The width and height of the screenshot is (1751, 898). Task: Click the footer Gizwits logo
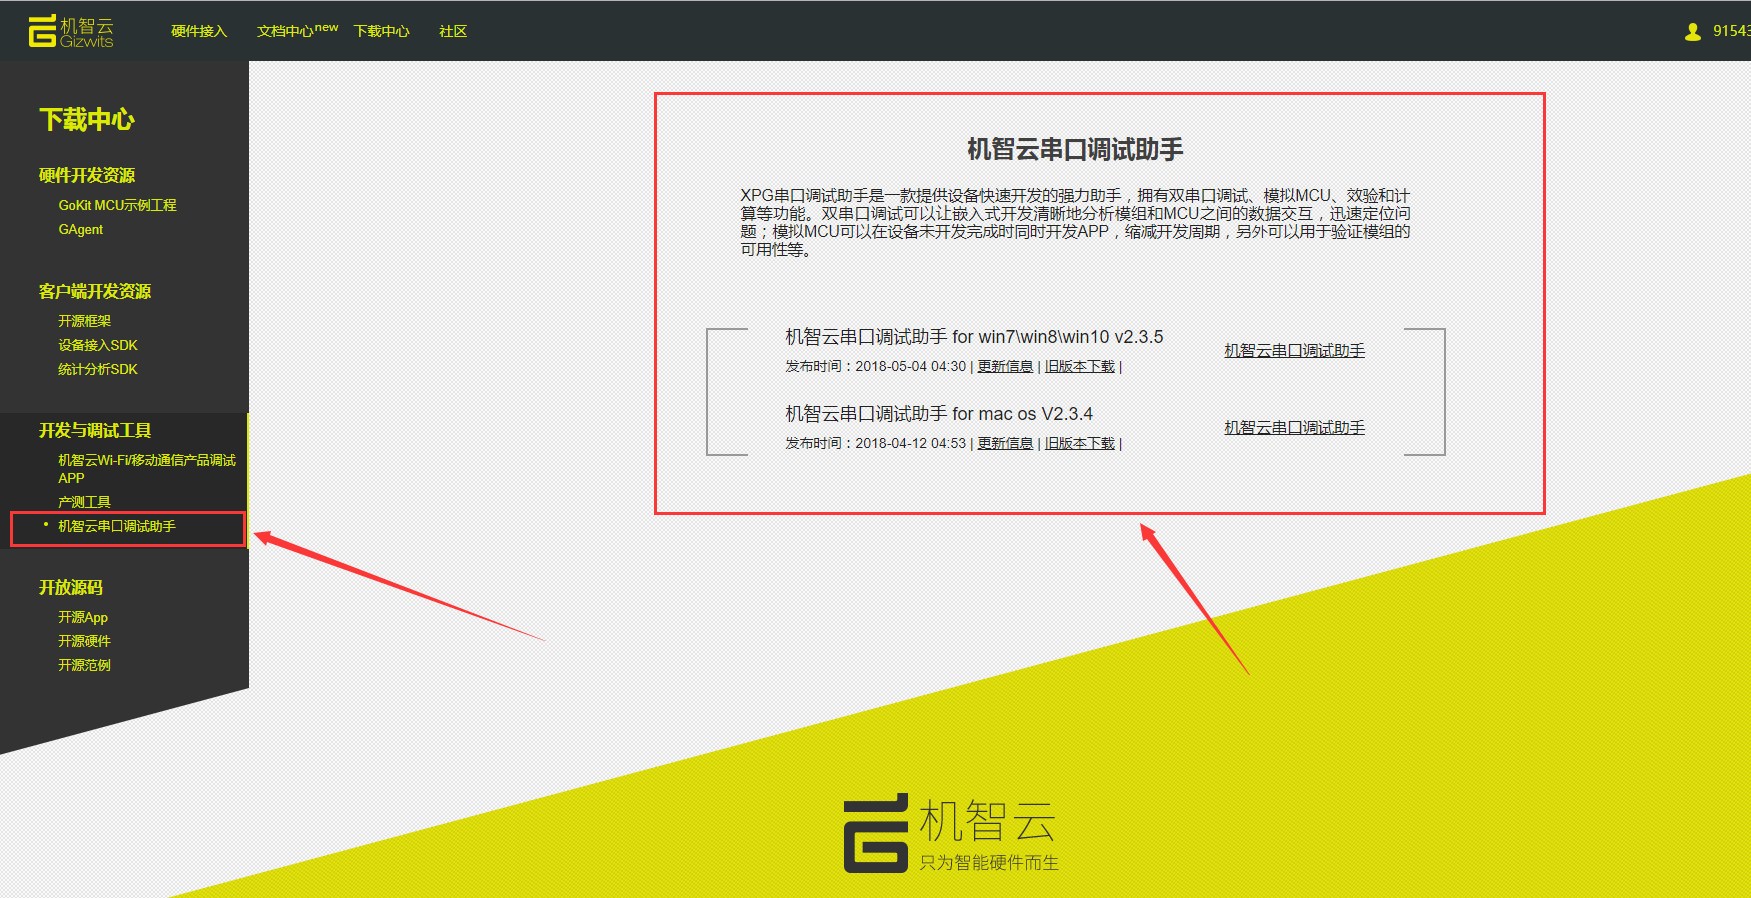[950, 833]
